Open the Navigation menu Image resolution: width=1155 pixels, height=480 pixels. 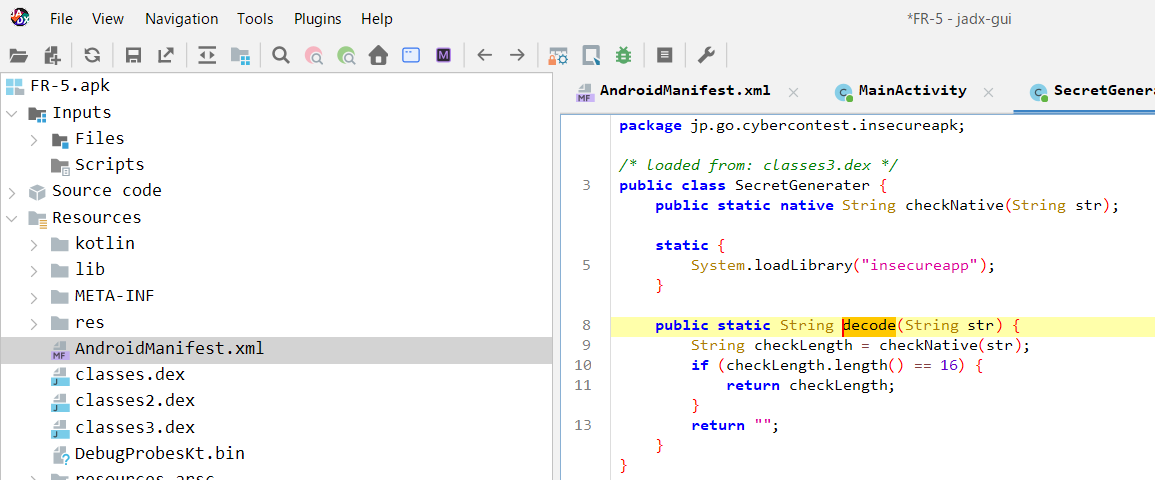point(181,19)
